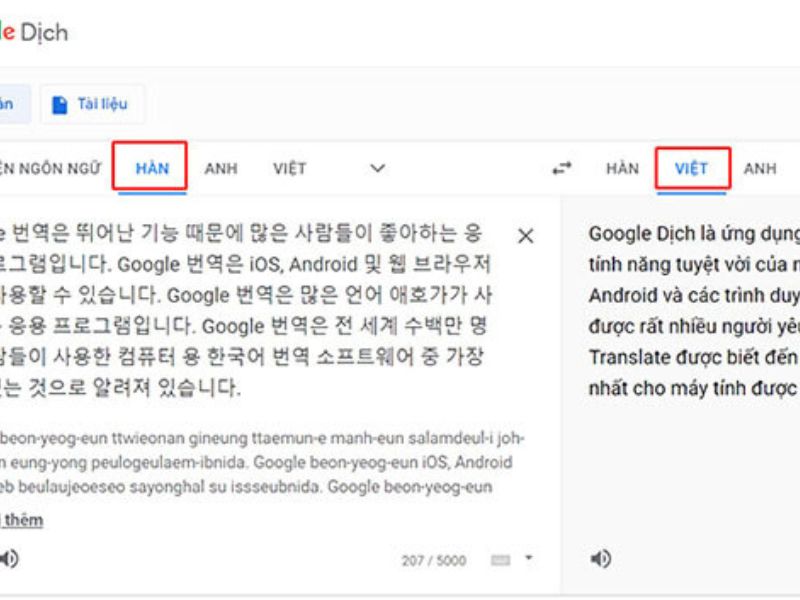800x600 pixels.
Task: Select HÀN as source language
Action: (152, 168)
